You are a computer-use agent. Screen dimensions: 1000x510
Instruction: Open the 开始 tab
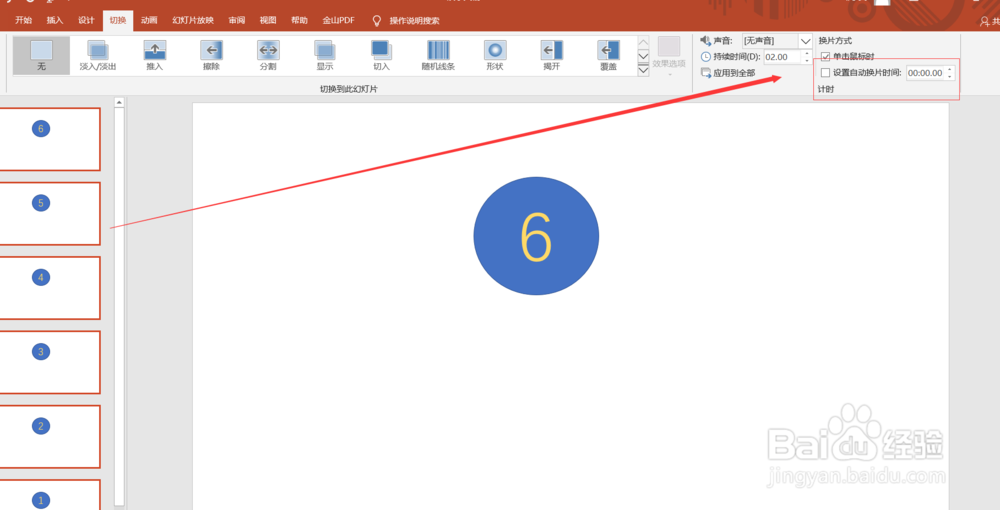click(24, 20)
